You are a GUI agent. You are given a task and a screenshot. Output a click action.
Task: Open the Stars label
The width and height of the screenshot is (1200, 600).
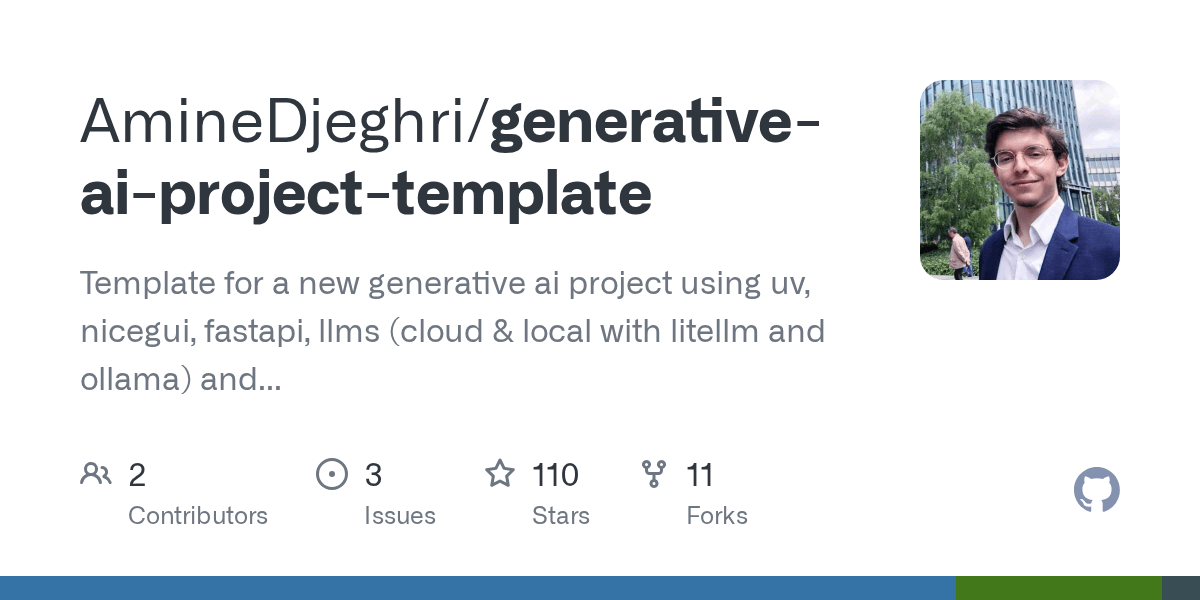coord(561,516)
